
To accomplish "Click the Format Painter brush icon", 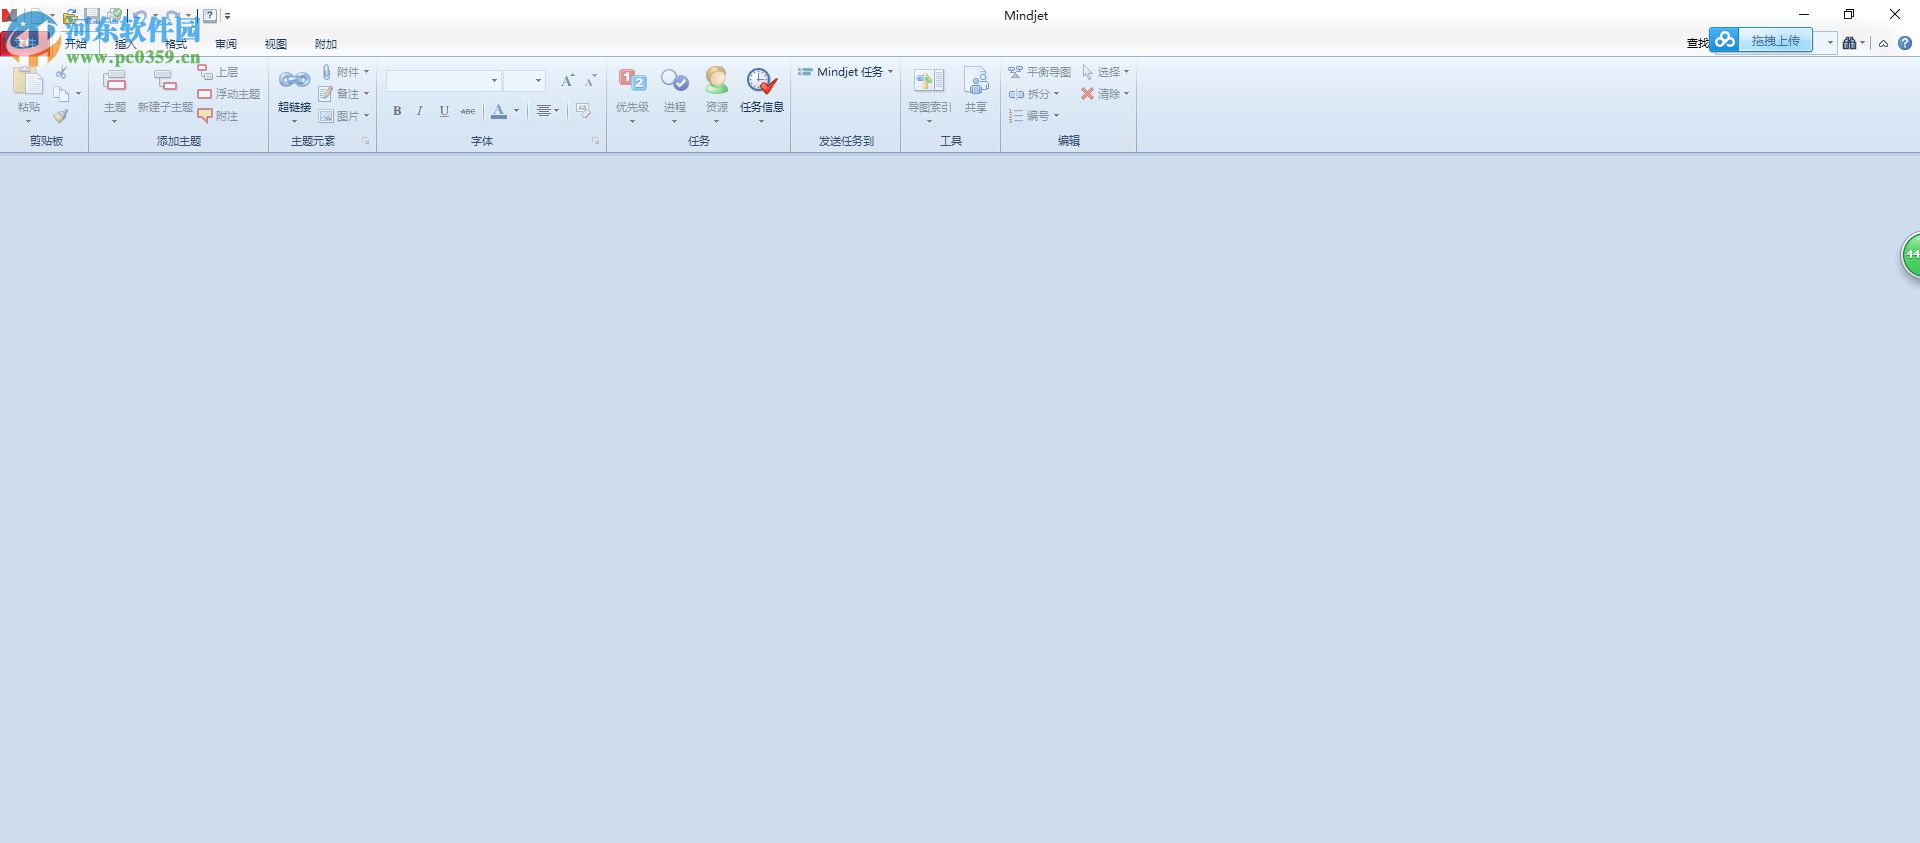I will pyautogui.click(x=61, y=116).
